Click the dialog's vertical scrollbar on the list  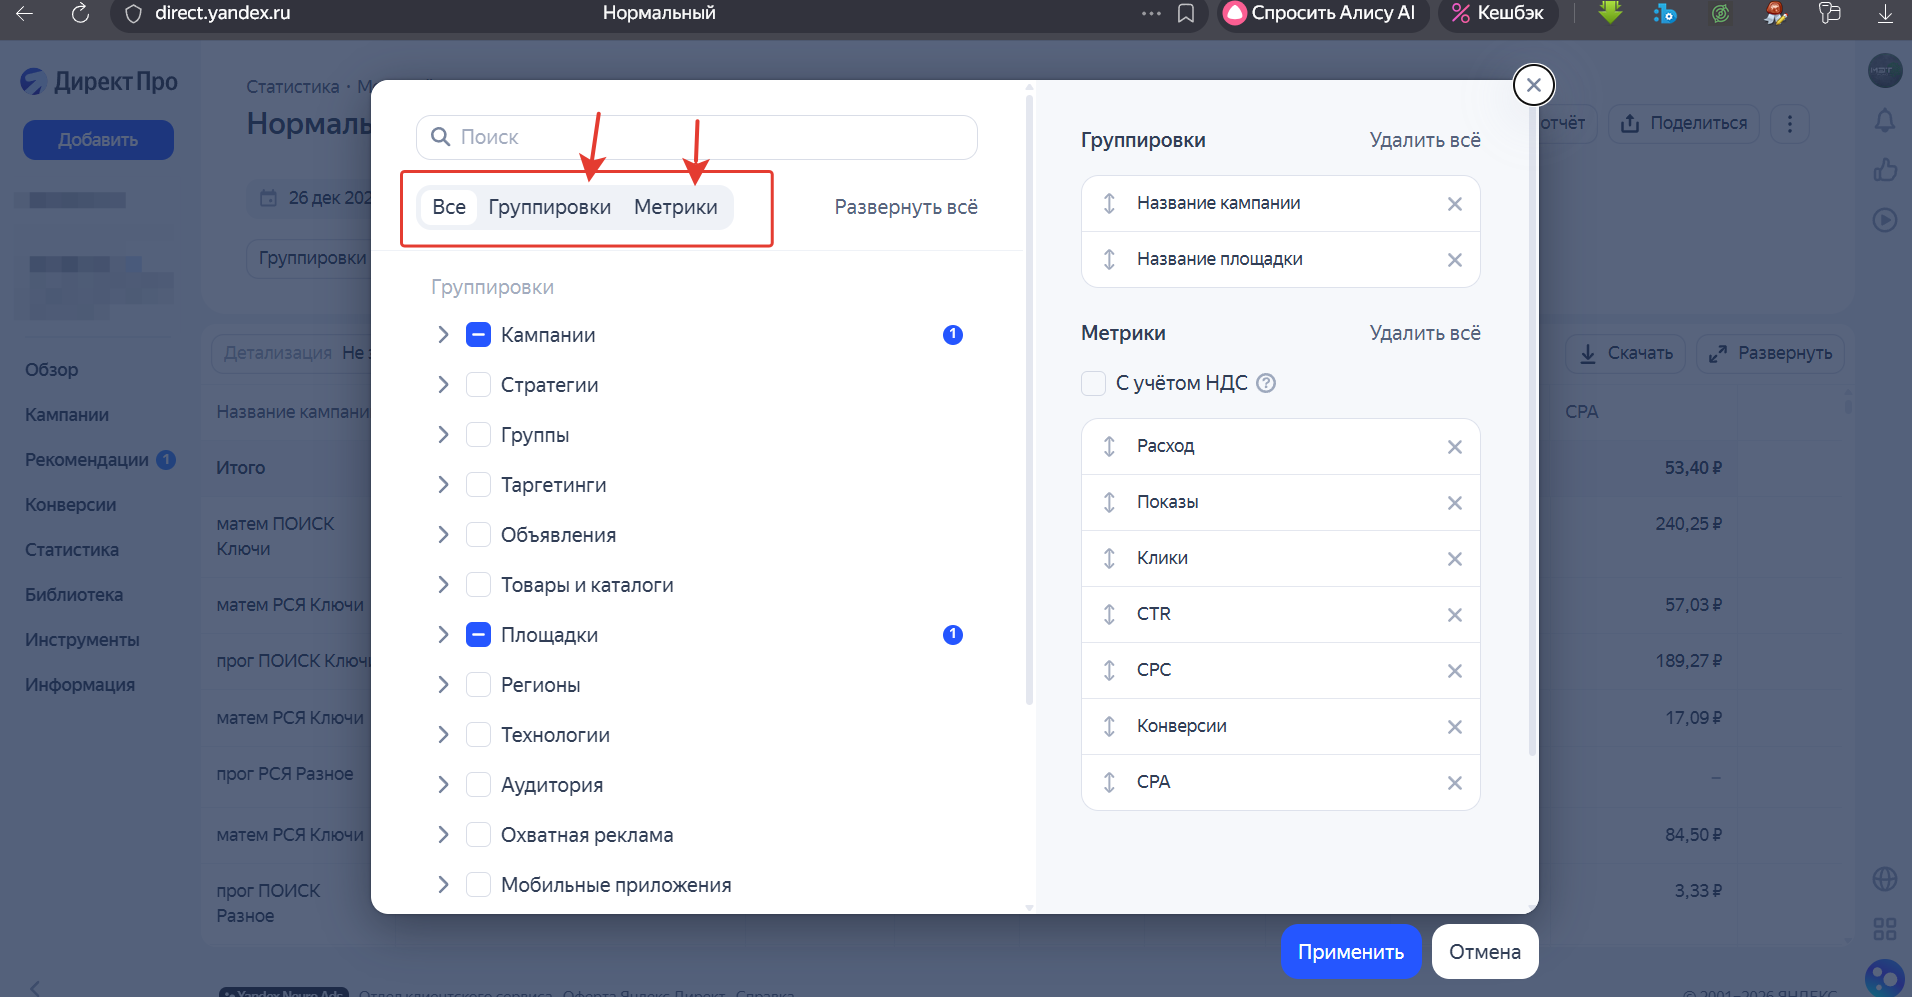click(1029, 400)
